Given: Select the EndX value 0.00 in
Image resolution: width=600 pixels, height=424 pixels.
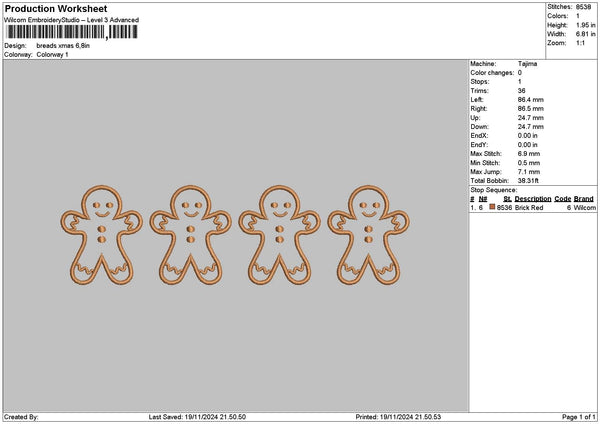Looking at the screenshot, I should (527, 135).
